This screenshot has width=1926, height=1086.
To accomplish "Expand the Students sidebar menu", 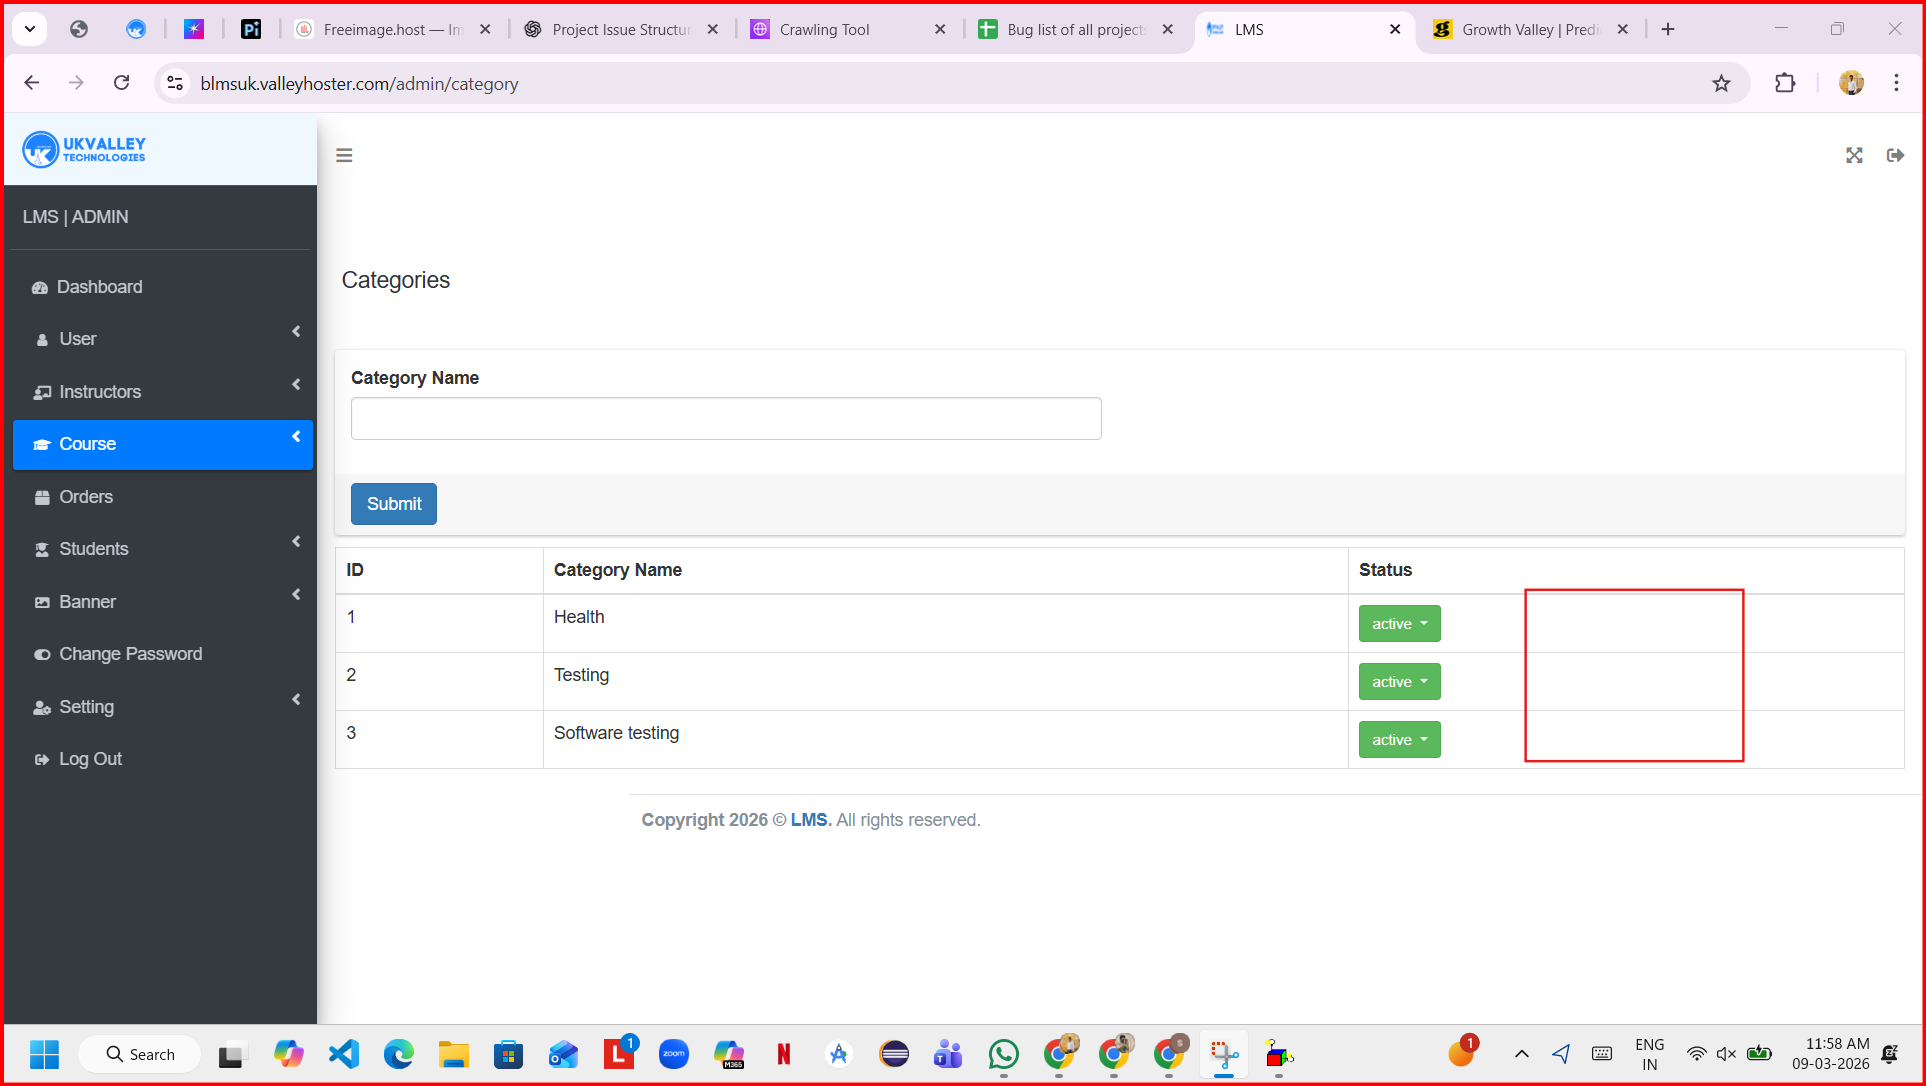I will point(162,549).
